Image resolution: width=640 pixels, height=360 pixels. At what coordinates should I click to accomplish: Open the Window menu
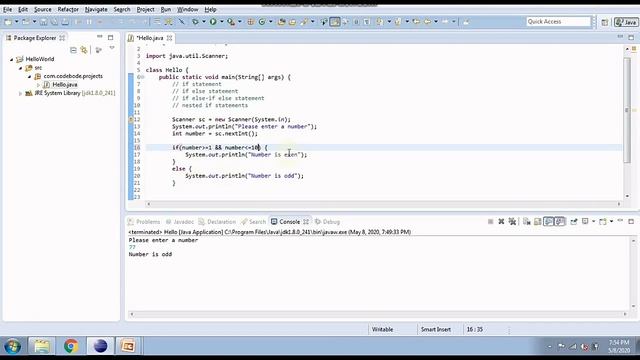[187, 9]
